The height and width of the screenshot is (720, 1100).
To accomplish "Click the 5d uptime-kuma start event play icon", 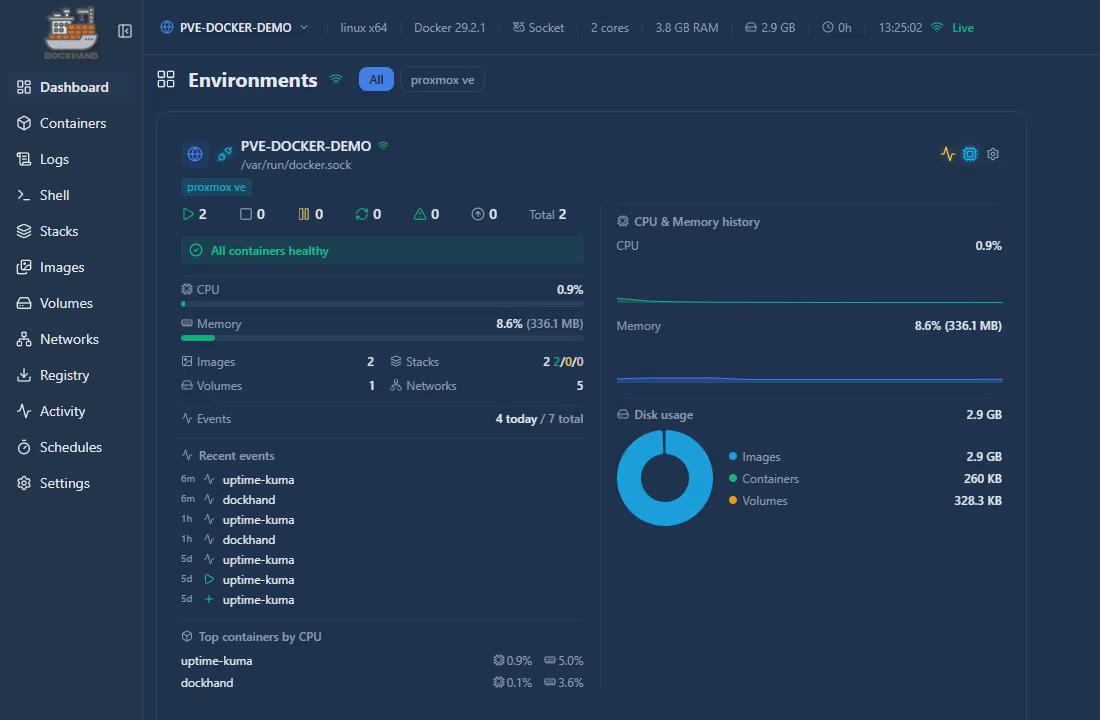I will (209, 580).
